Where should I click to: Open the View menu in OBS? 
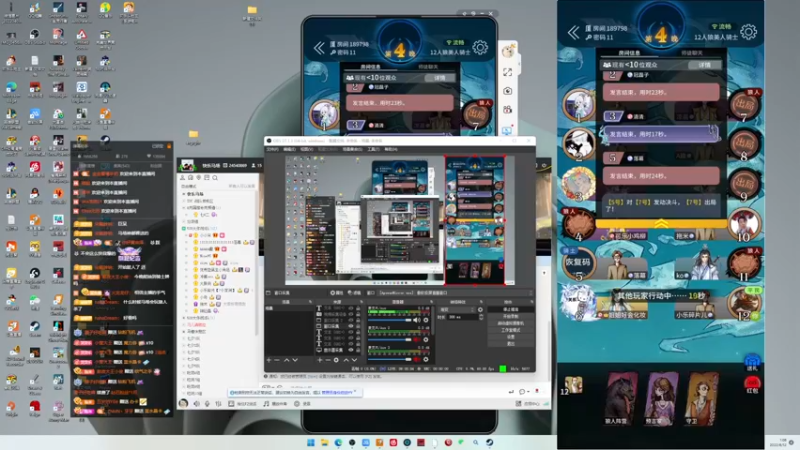click(307, 149)
